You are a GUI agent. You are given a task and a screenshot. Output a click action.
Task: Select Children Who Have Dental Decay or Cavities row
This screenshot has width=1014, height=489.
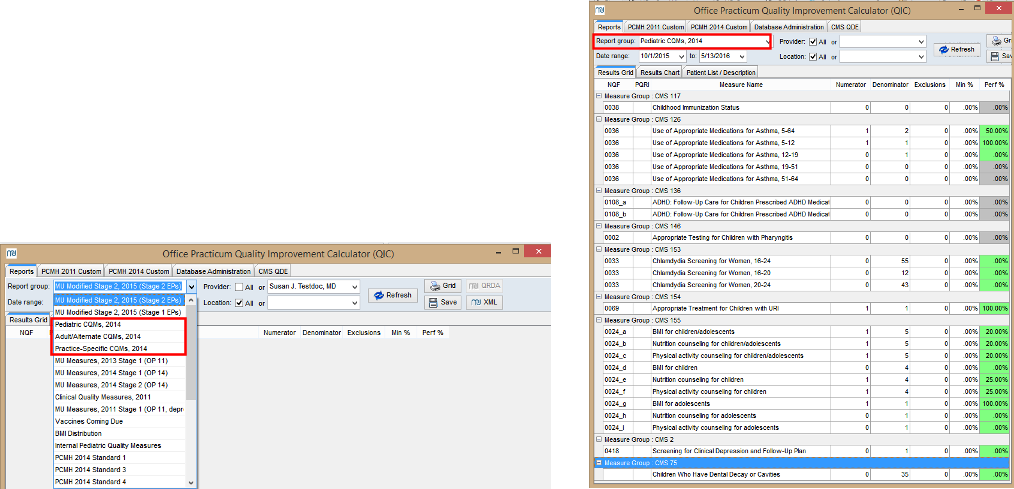804,475
